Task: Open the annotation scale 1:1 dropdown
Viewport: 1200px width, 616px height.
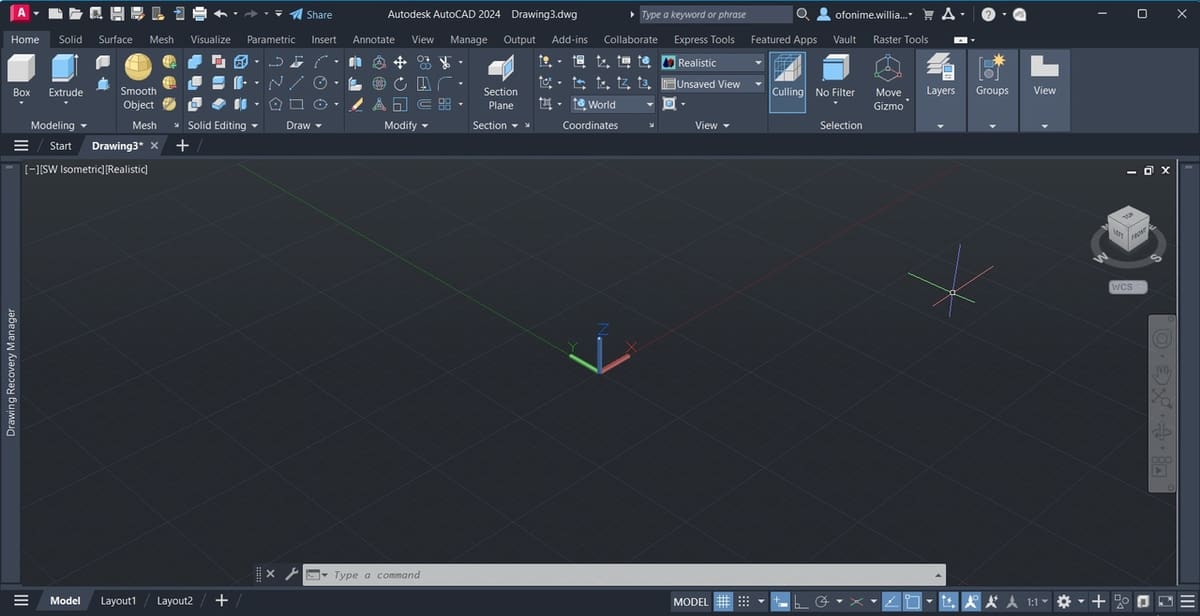Action: (x=1037, y=601)
